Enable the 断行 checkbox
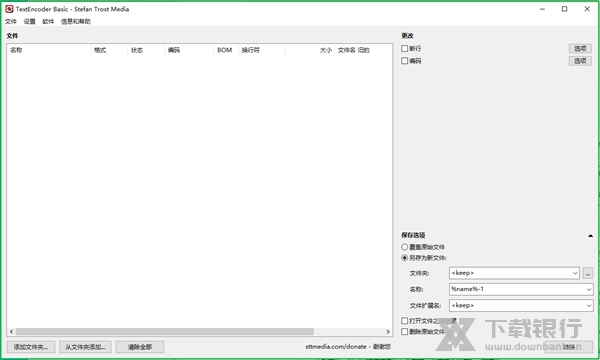 point(404,49)
